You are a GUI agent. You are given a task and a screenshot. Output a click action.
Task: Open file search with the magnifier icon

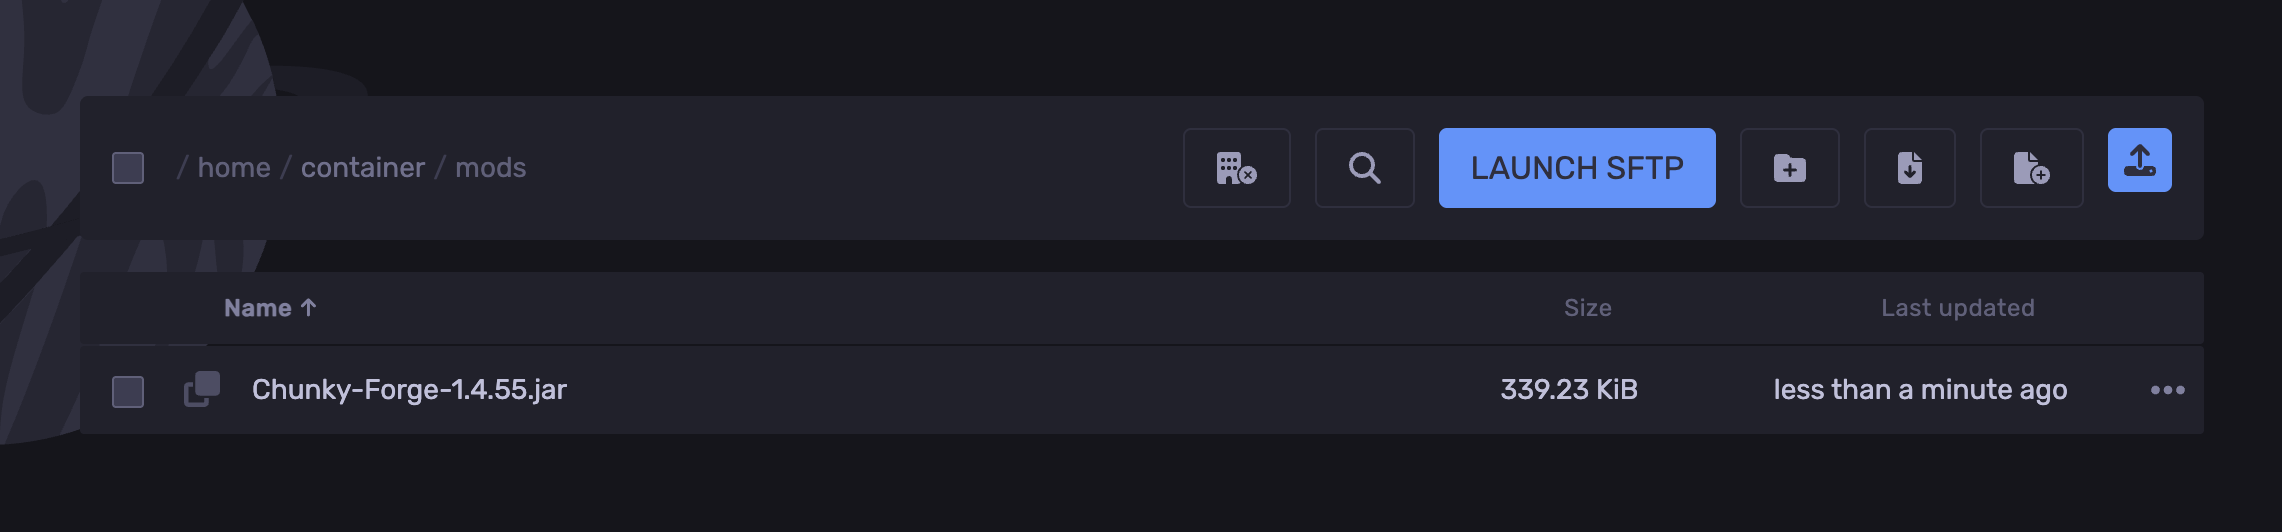[1364, 168]
